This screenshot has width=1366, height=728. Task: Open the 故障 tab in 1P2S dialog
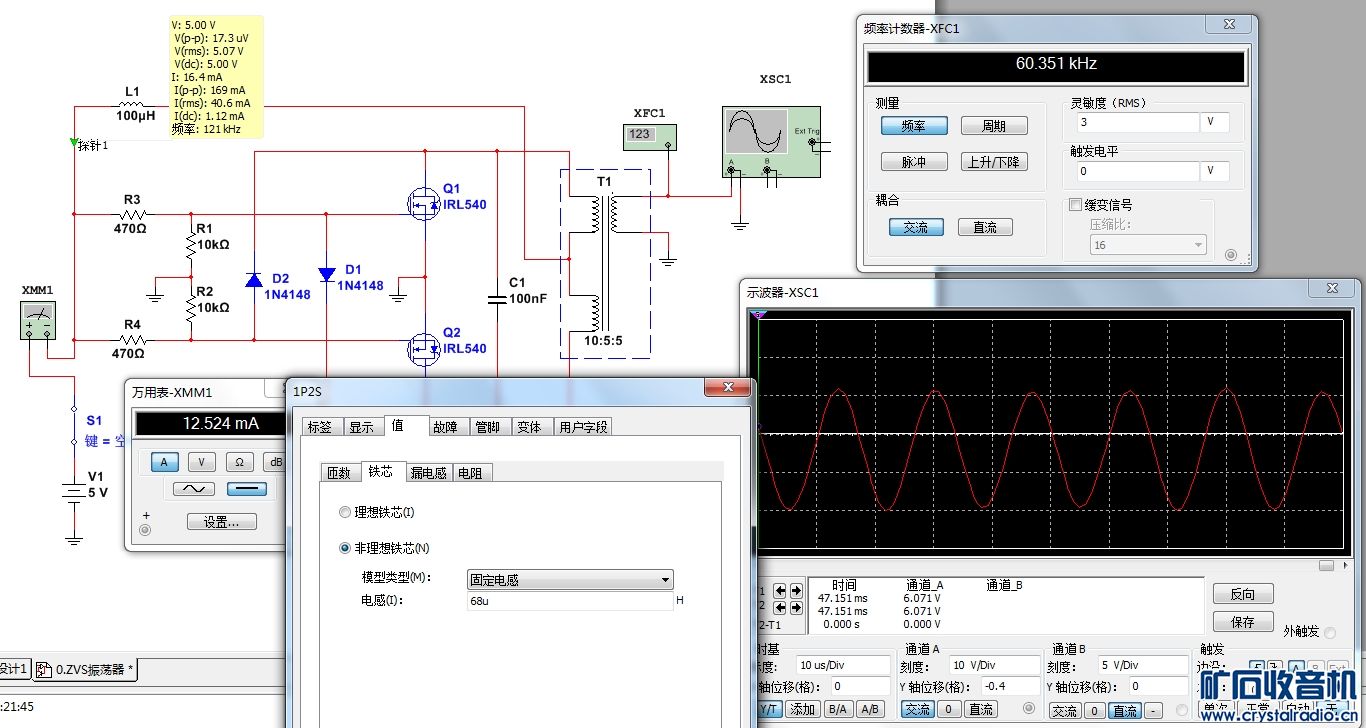444,427
